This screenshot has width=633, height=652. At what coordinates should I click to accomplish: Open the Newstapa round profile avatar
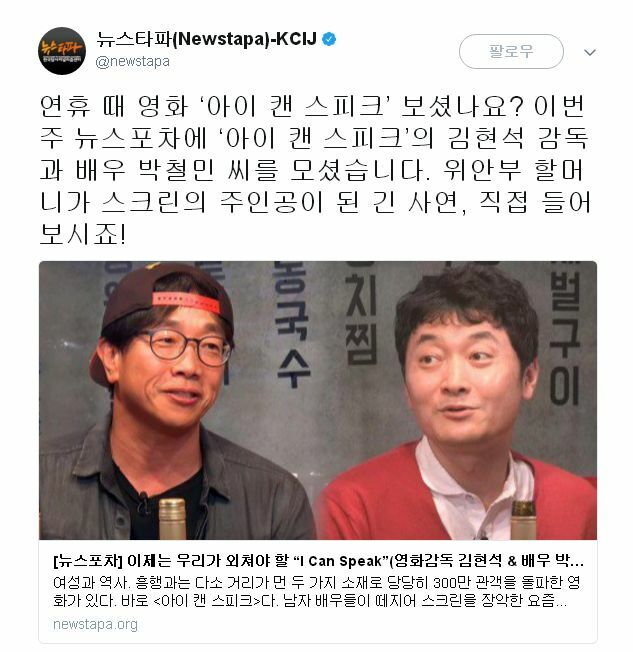pyautogui.click(x=62, y=51)
